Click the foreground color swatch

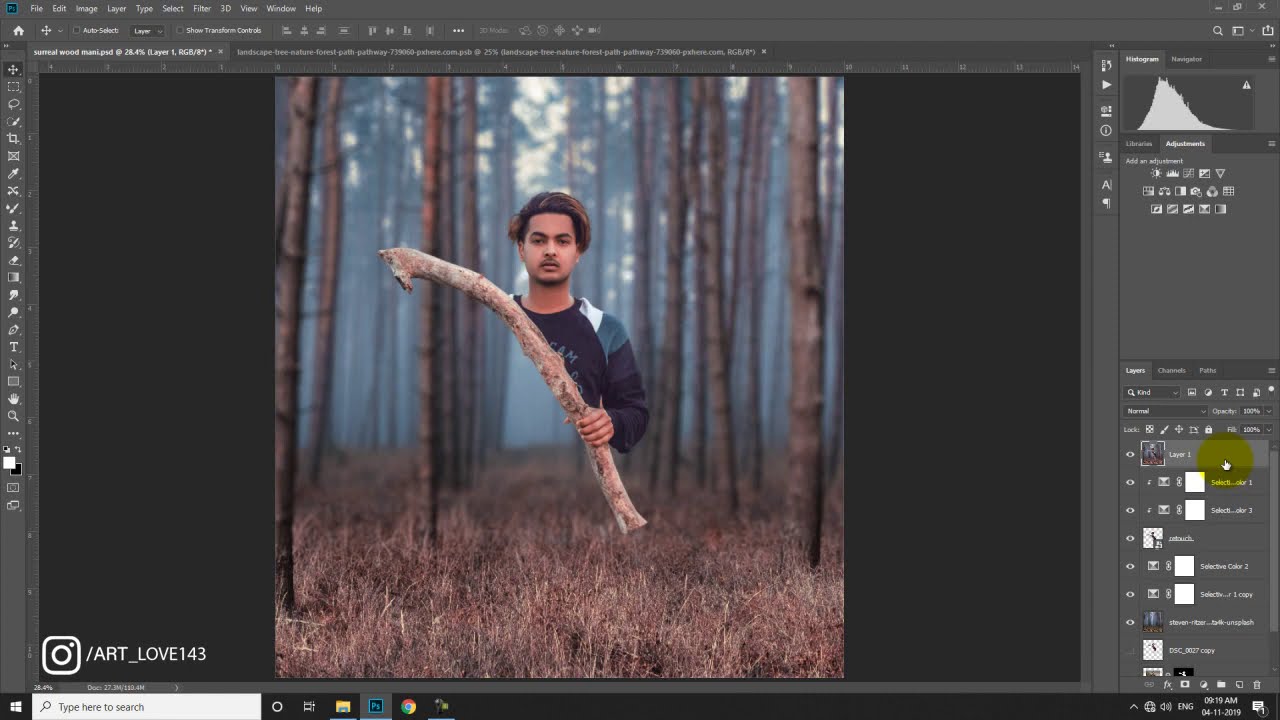10,462
